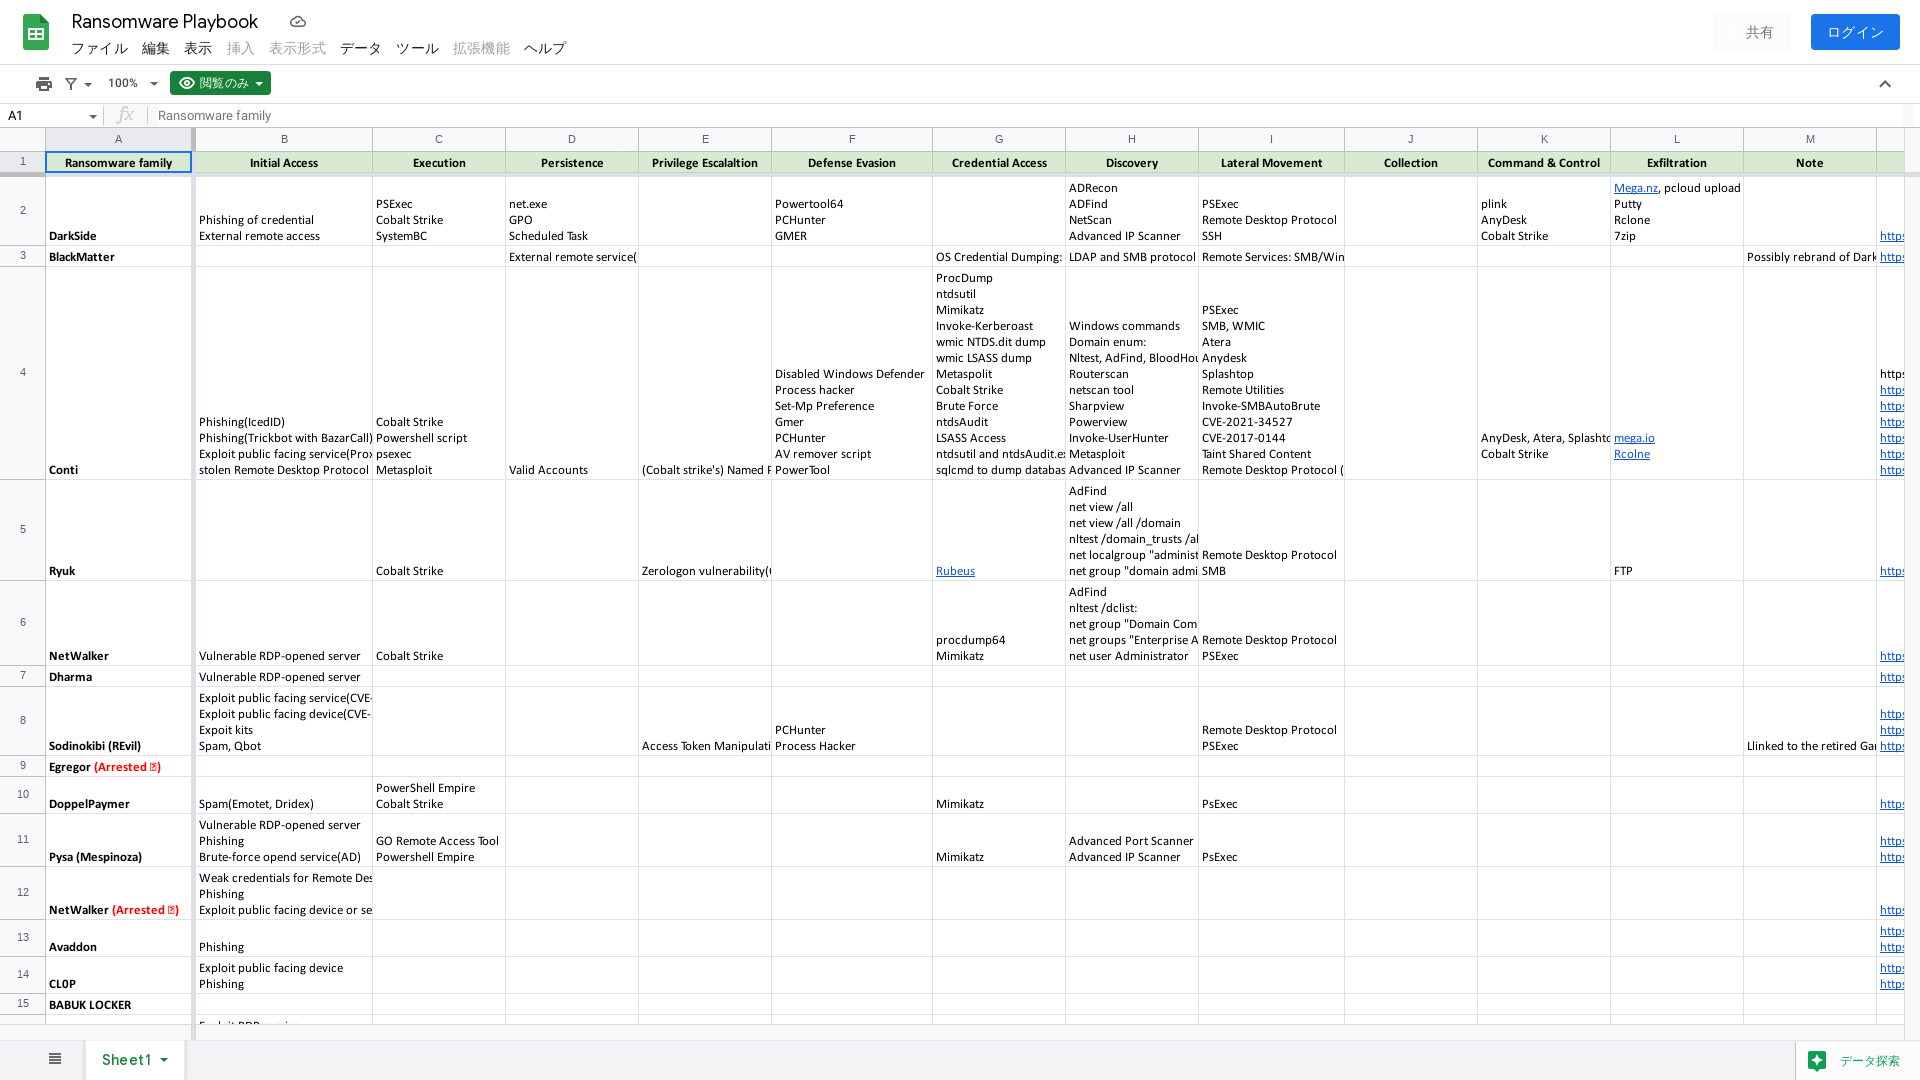Open the all sheets list icon
The width and height of the screenshot is (1920, 1080).
click(55, 1059)
